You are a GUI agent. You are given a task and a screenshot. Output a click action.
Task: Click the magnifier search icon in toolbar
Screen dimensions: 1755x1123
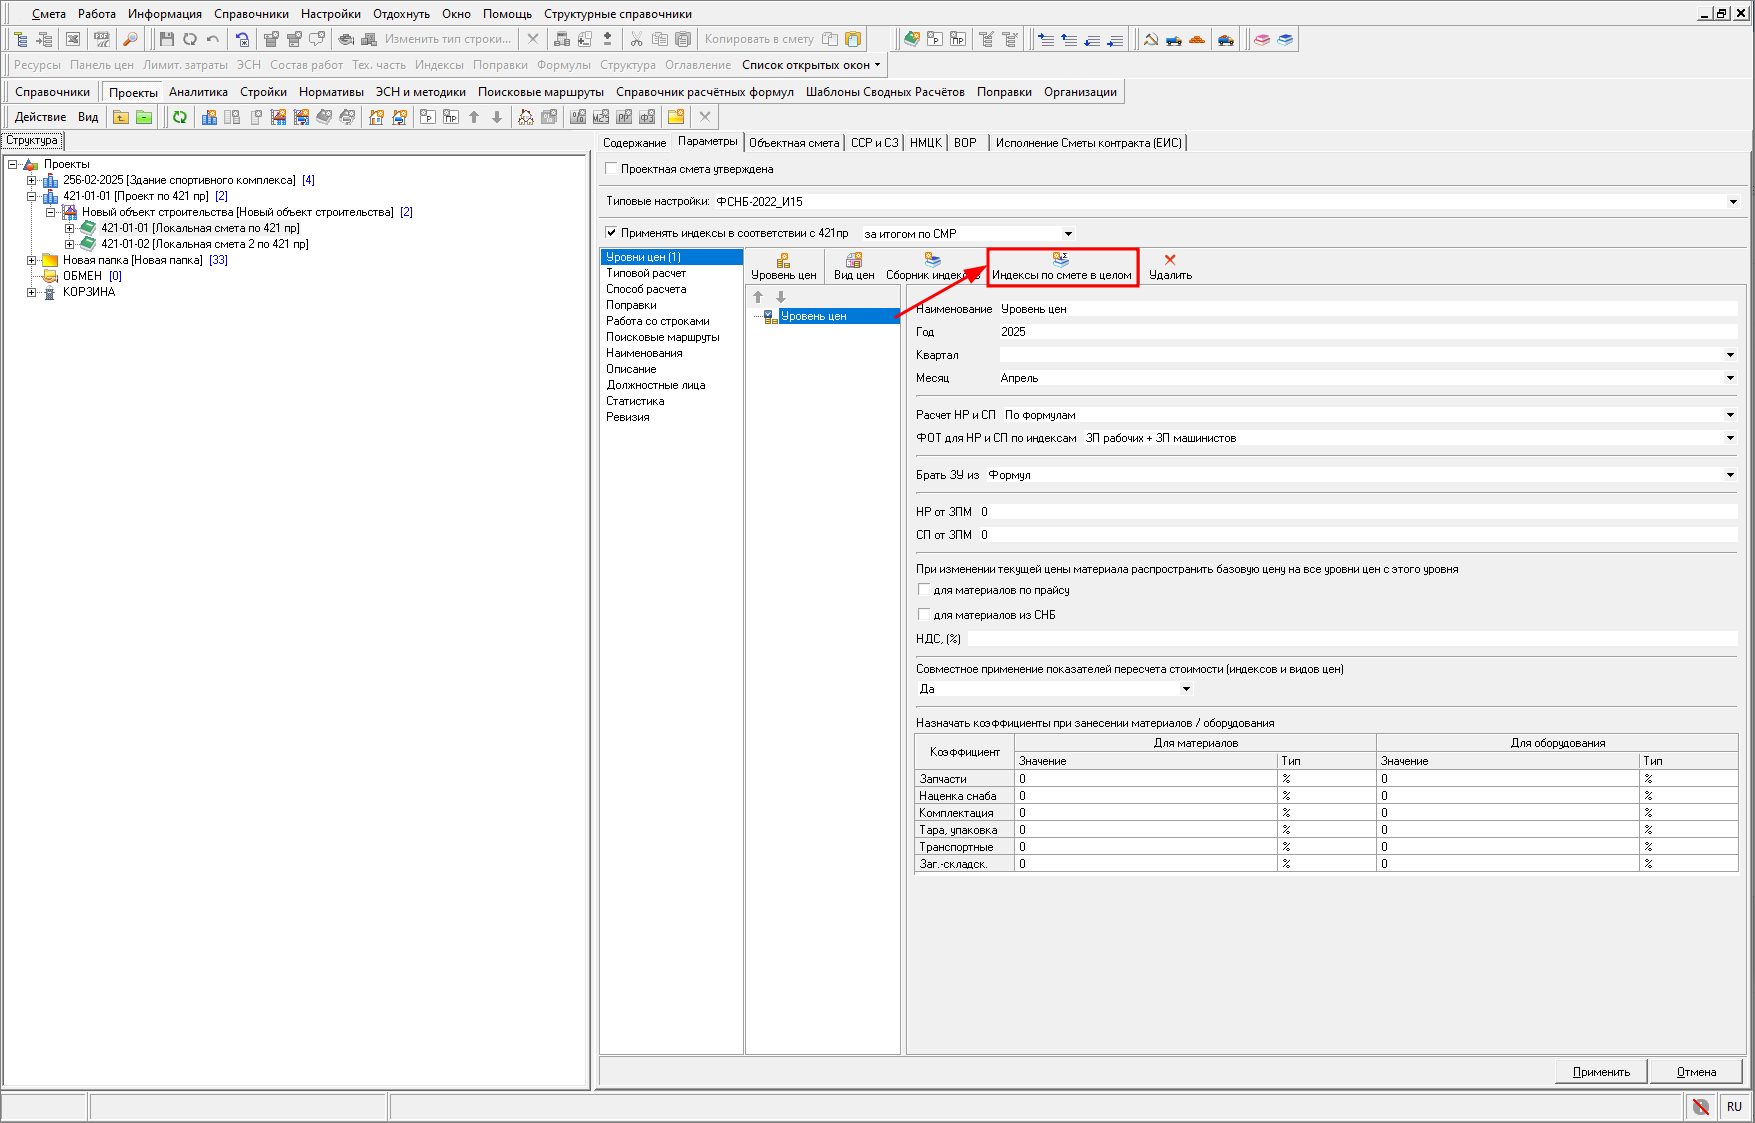130,39
